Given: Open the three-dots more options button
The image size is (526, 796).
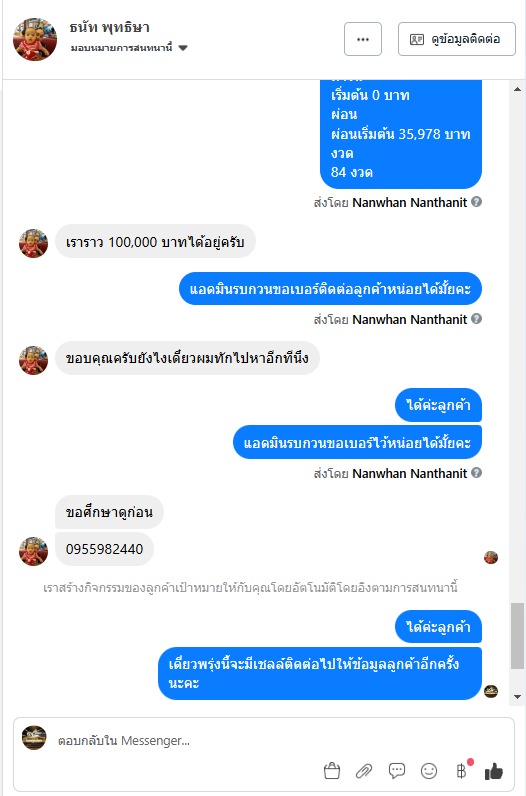Looking at the screenshot, I should (363, 39).
